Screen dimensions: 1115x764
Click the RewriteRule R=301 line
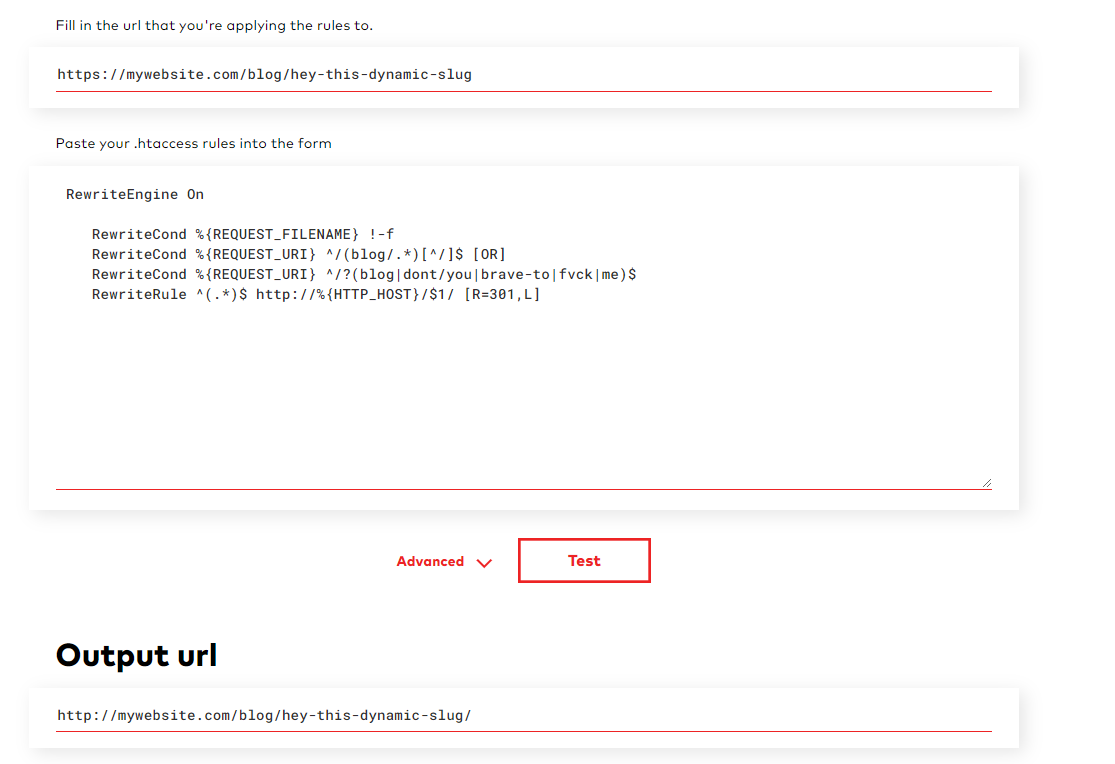316,294
